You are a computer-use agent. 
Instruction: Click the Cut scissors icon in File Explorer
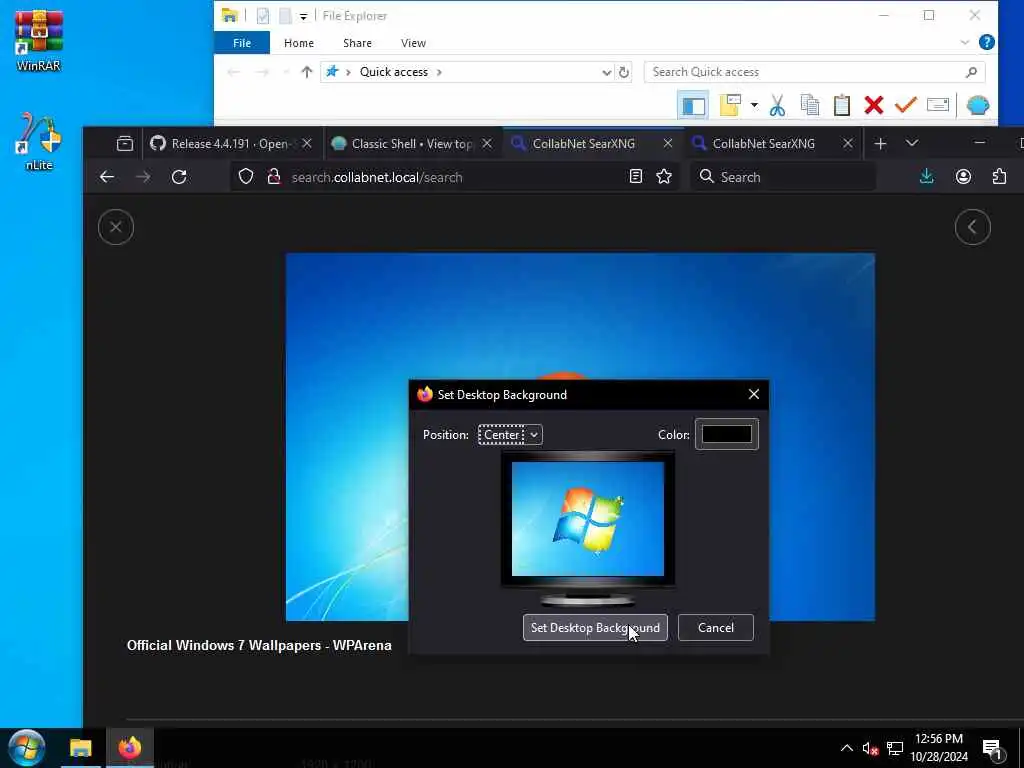pos(777,105)
